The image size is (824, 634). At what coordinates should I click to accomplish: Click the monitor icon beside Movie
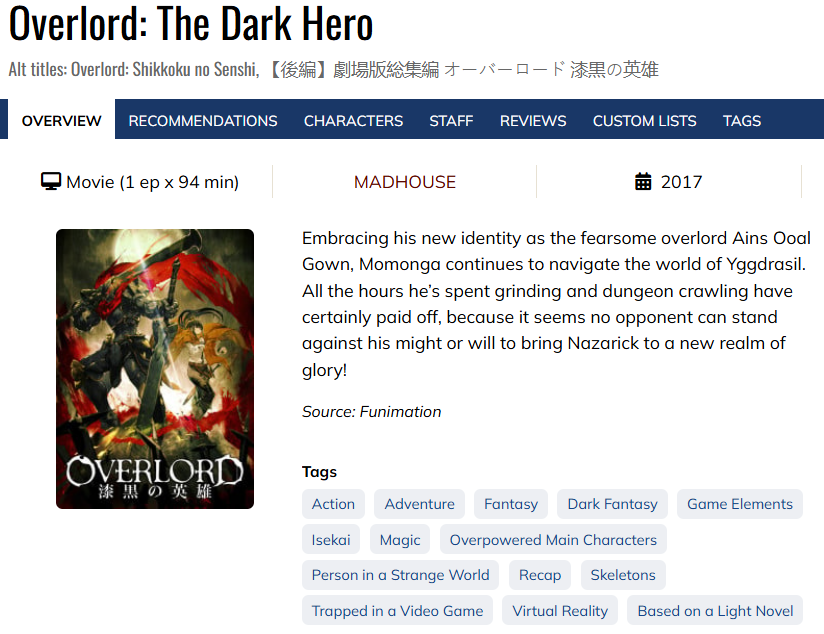(51, 182)
